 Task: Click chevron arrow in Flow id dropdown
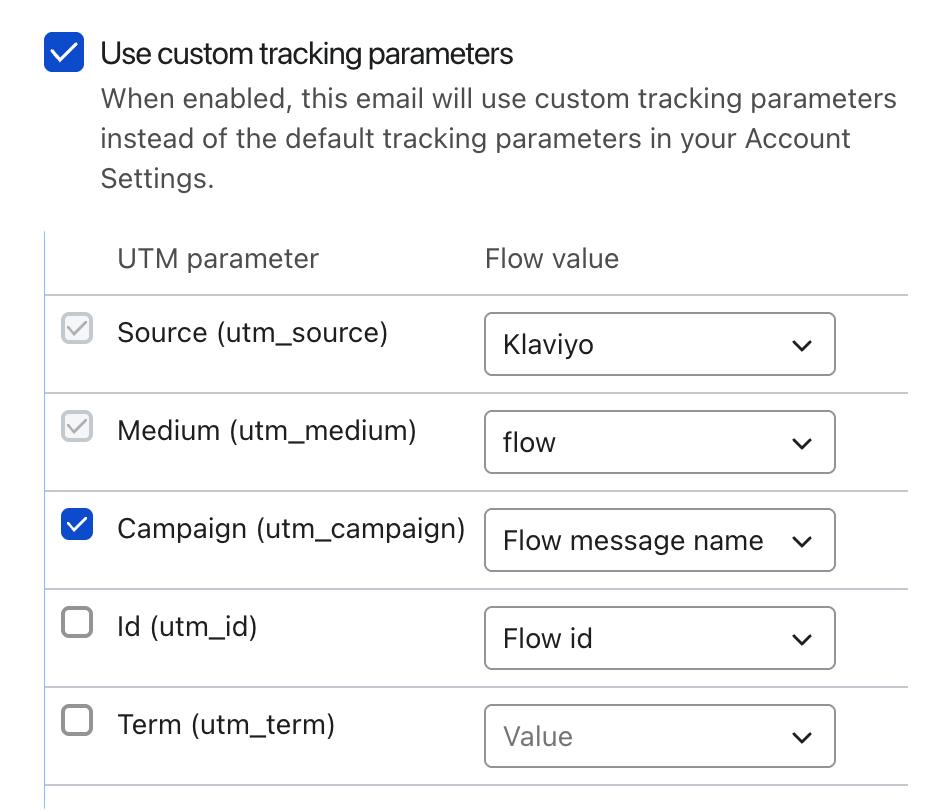tap(801, 640)
